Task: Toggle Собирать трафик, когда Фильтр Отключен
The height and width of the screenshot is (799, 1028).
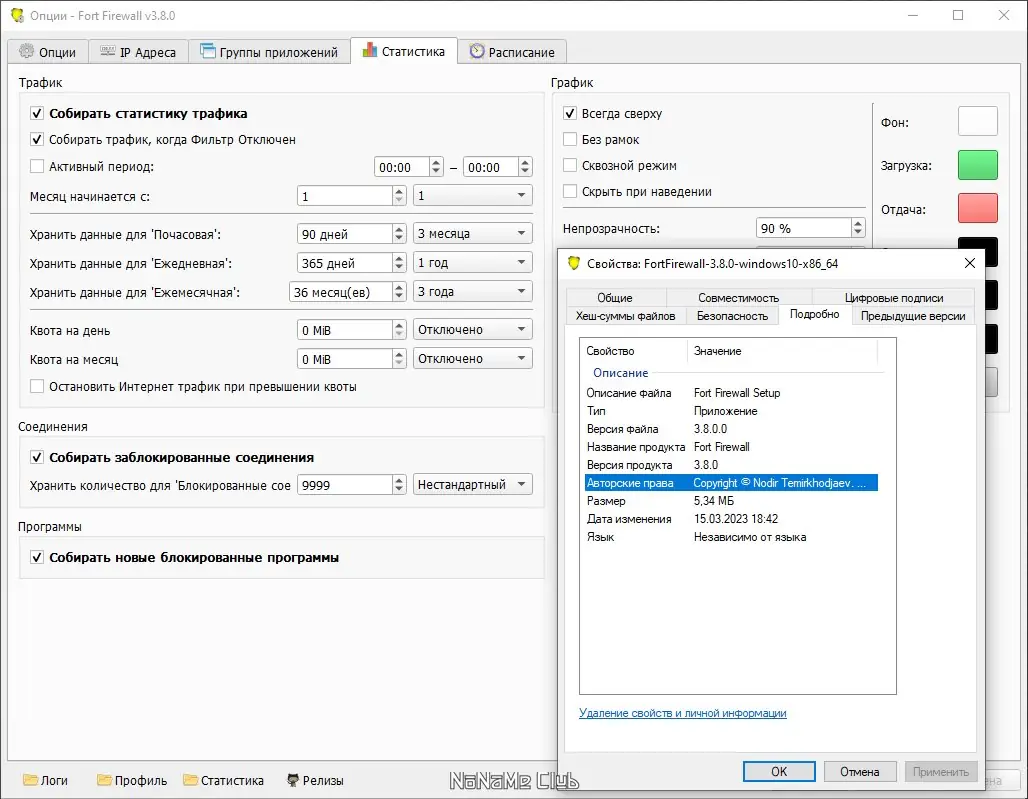Action: click(x=37, y=140)
